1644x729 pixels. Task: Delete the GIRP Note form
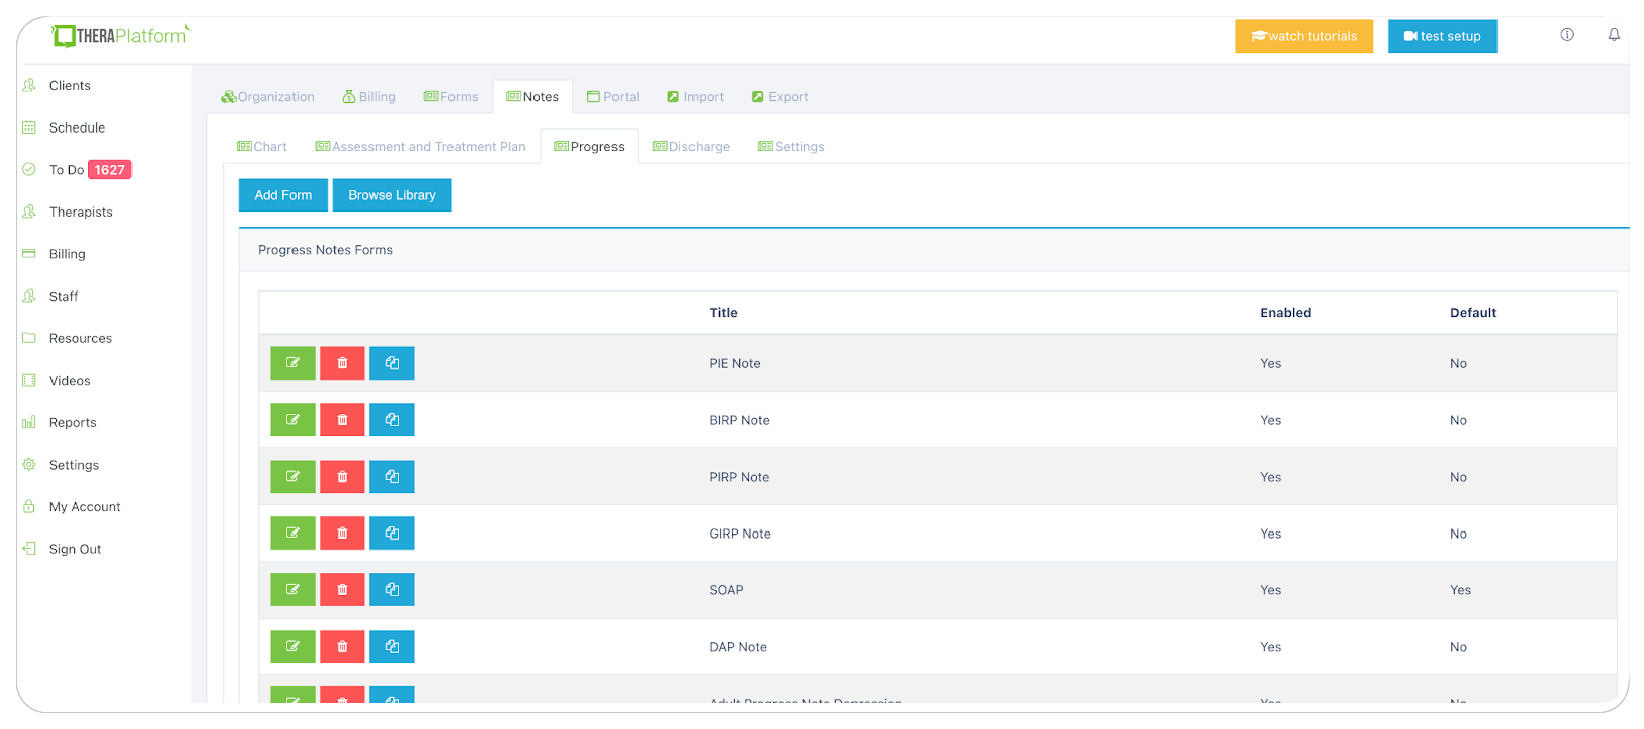(x=342, y=534)
